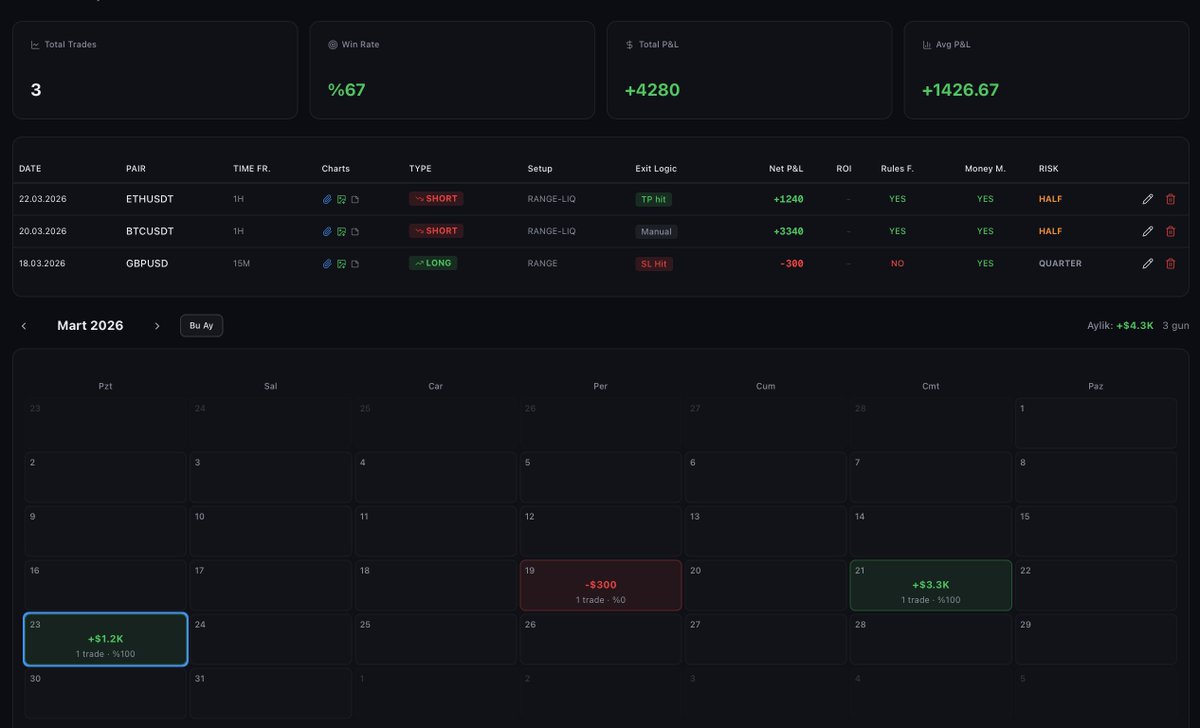Edit the ETHUSDT trade with the pencil icon
The image size is (1200, 728).
pos(1148,199)
